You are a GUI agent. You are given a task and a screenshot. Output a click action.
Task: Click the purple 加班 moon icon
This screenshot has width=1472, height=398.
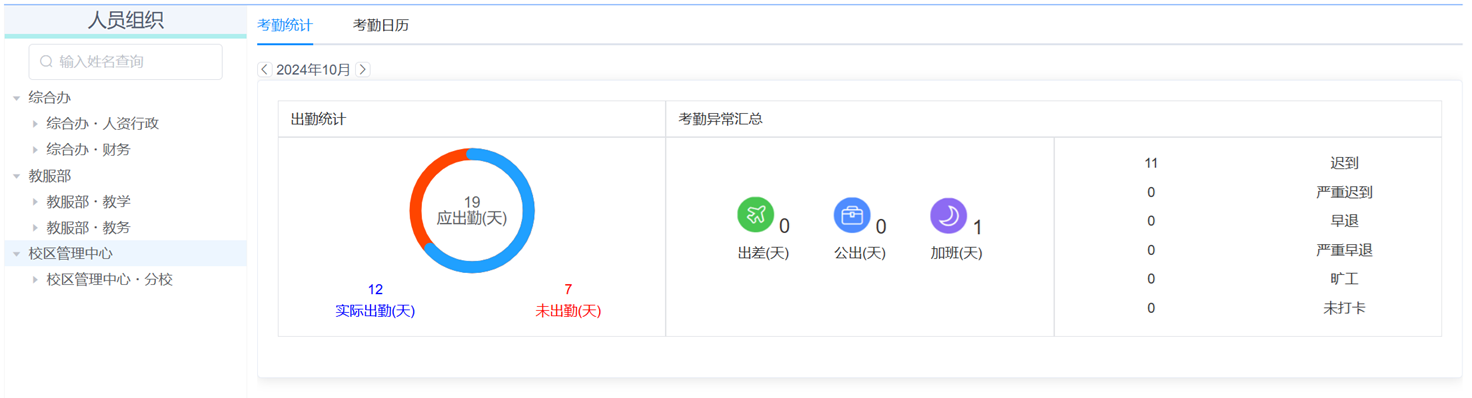[948, 215]
